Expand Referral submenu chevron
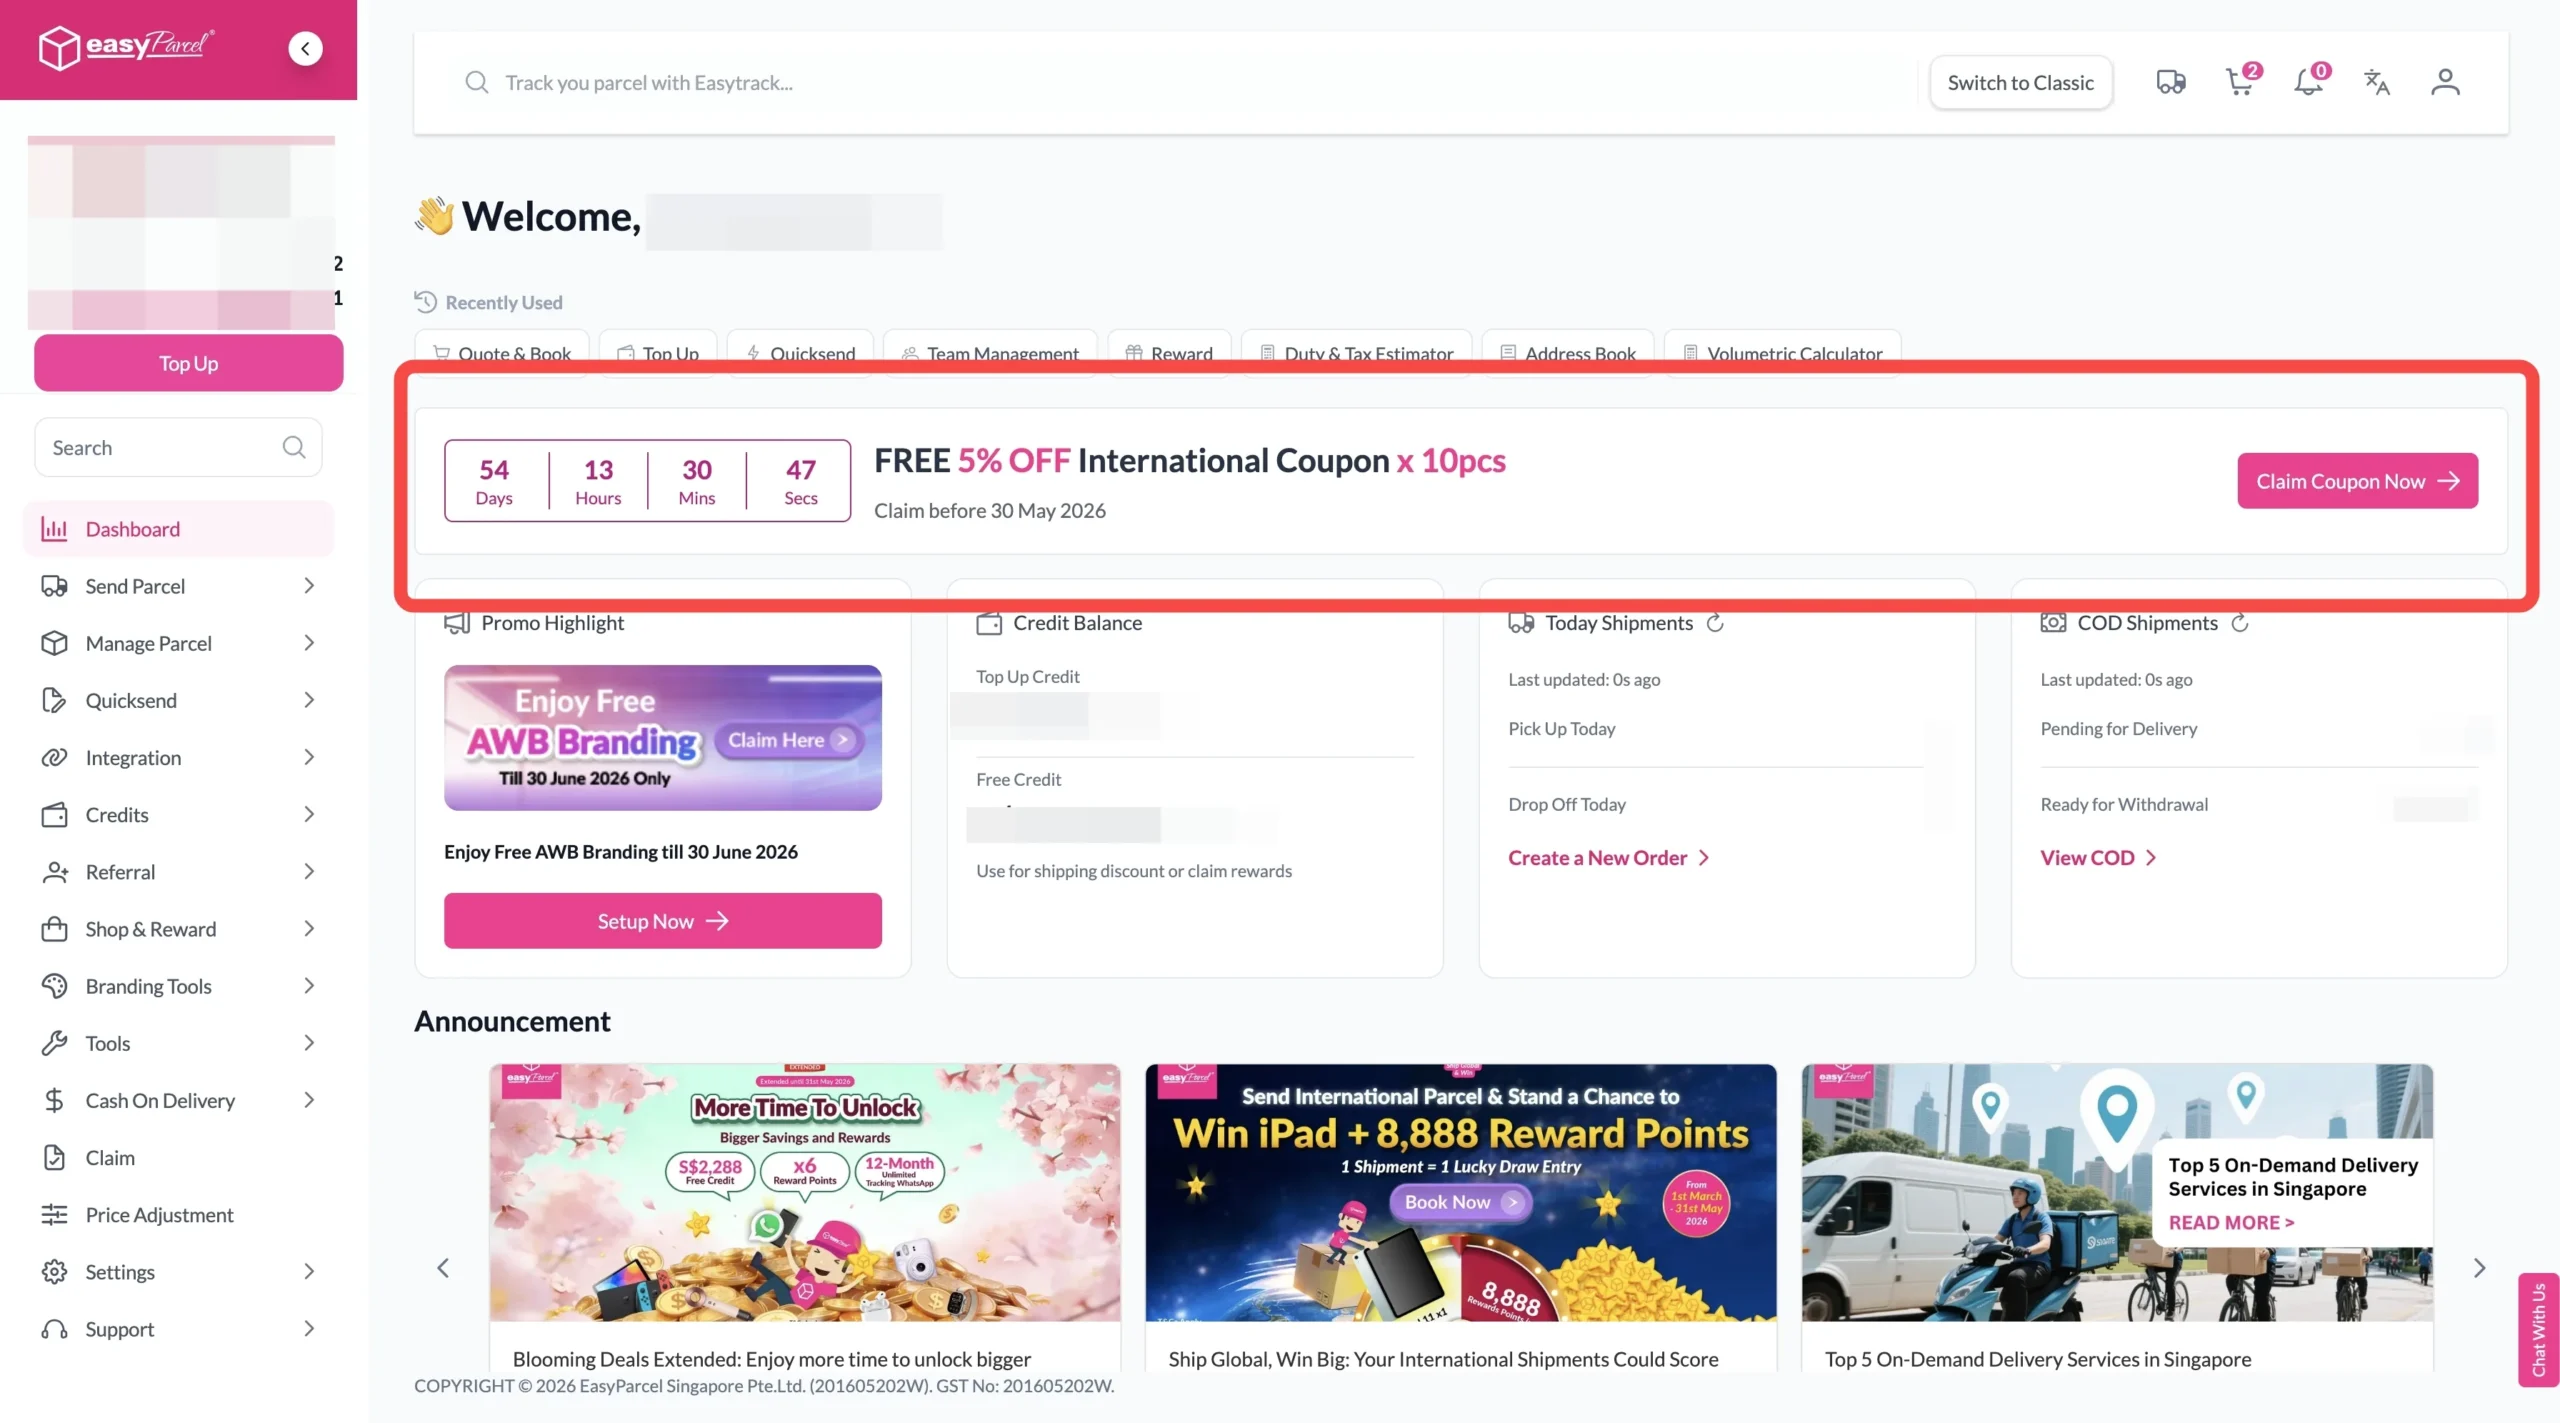Image resolution: width=2560 pixels, height=1423 pixels. [x=309, y=872]
